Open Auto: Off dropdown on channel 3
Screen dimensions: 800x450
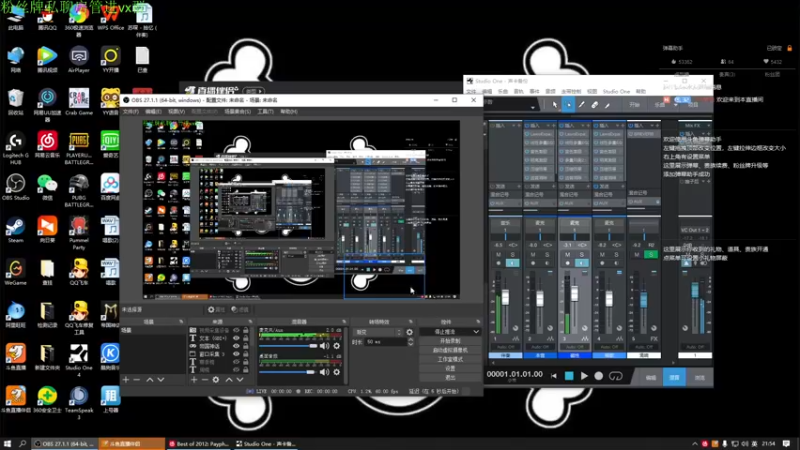[x=574, y=347]
